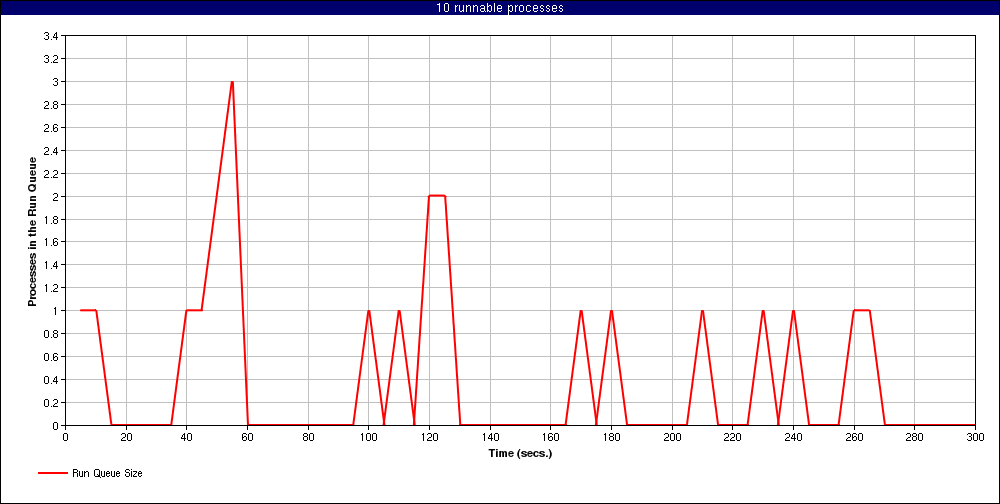1000x504 pixels.
Task: Click the y-axis label '2.4'
Action: pos(51,151)
